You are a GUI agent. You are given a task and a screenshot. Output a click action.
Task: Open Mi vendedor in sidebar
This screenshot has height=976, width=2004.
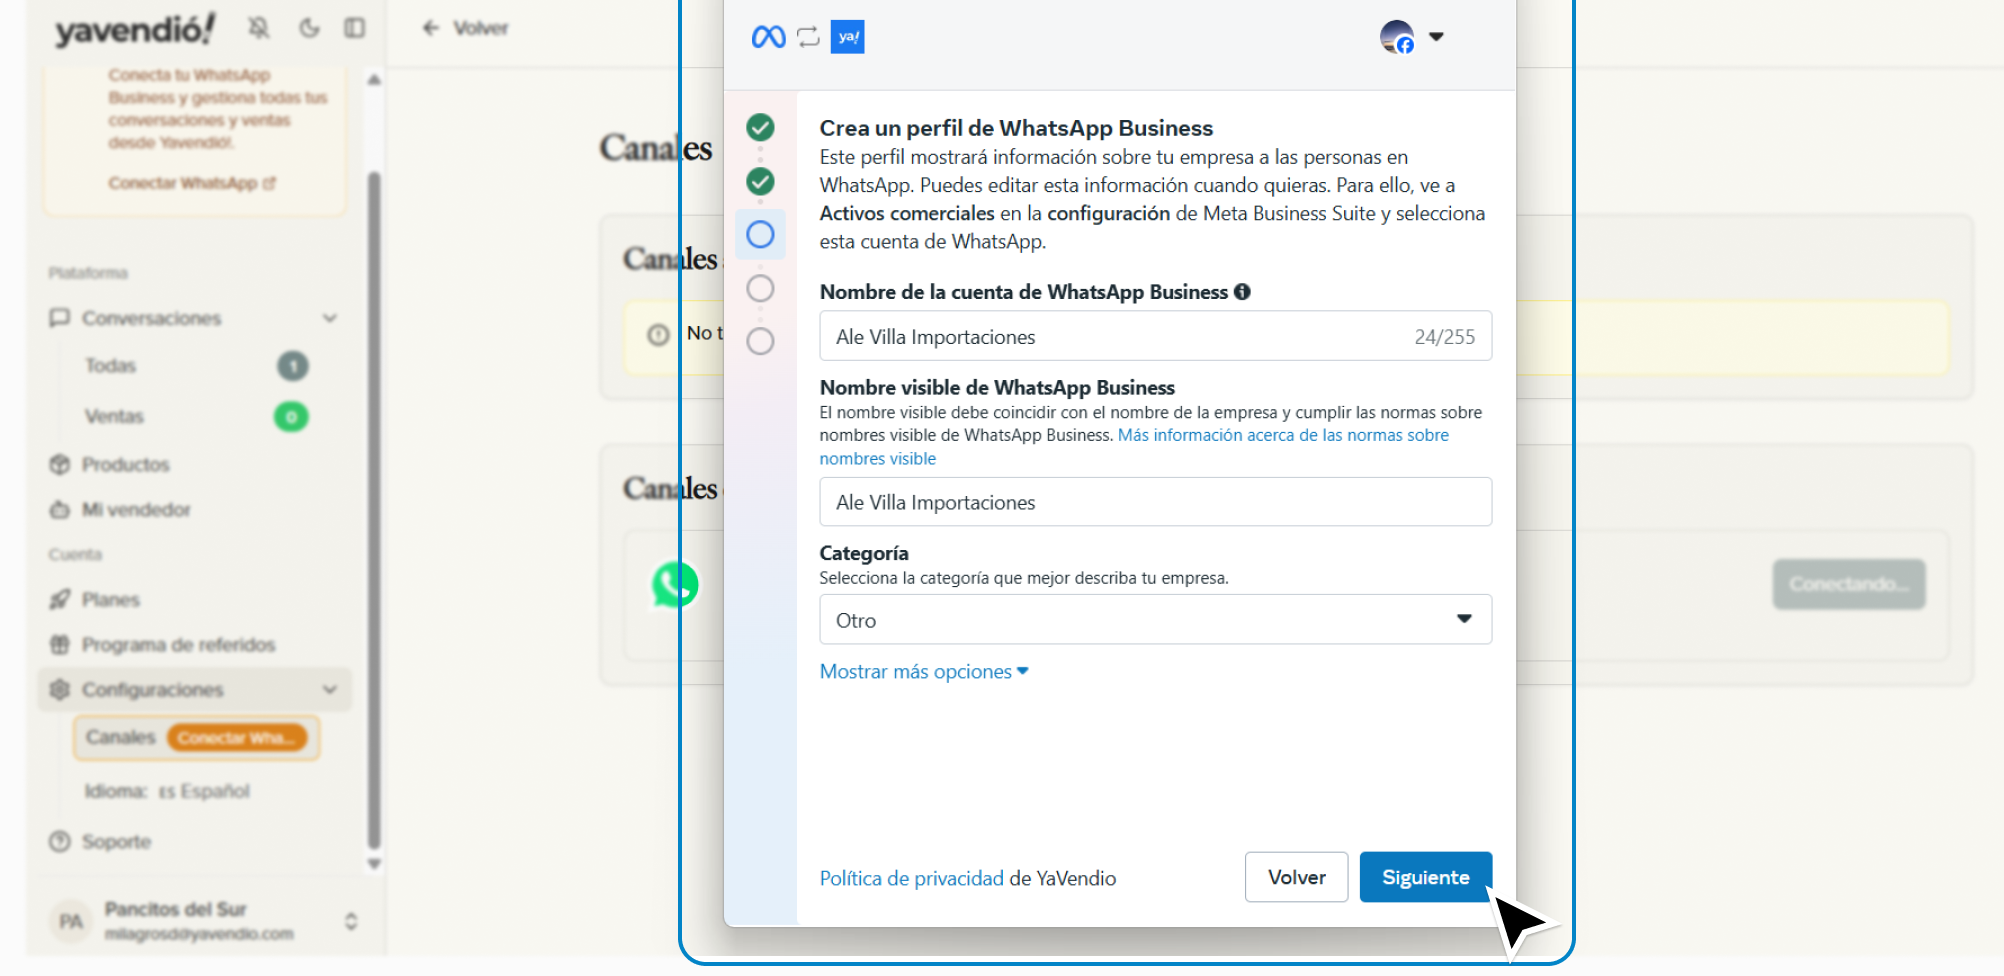pos(136,510)
